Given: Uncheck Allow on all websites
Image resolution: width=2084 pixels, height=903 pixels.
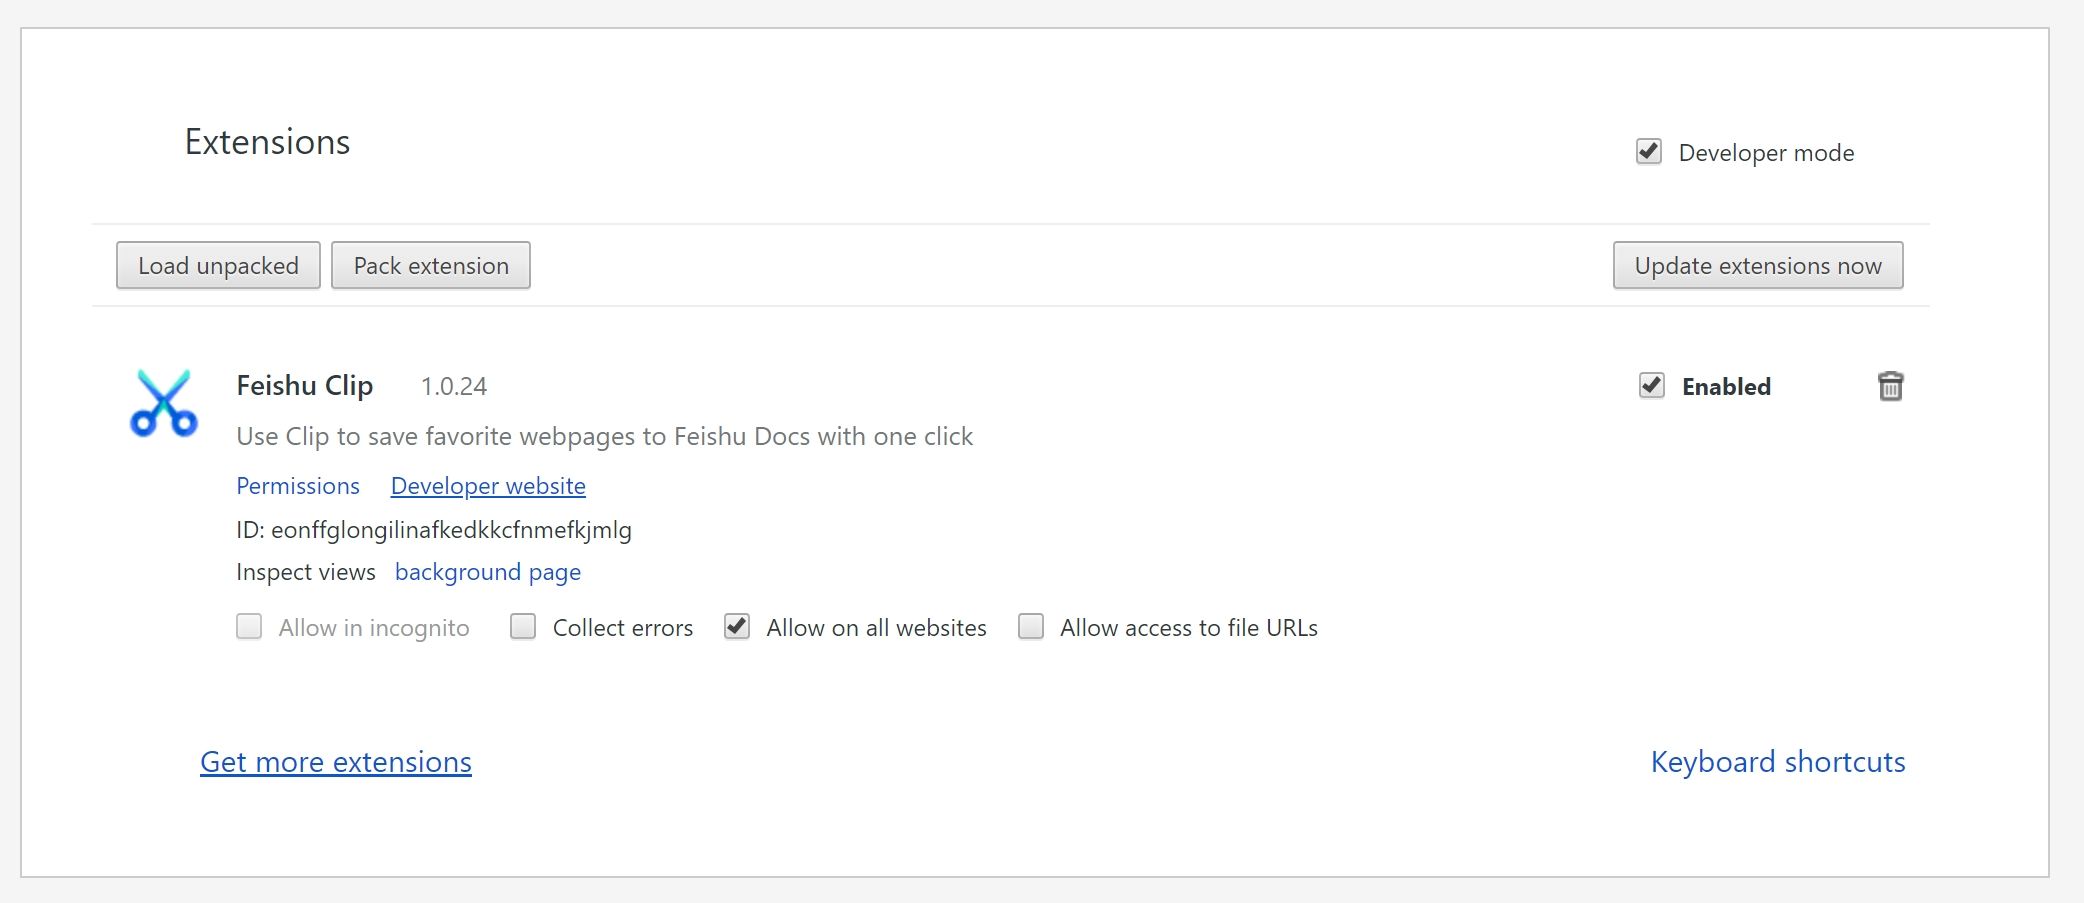Looking at the screenshot, I should coord(737,627).
